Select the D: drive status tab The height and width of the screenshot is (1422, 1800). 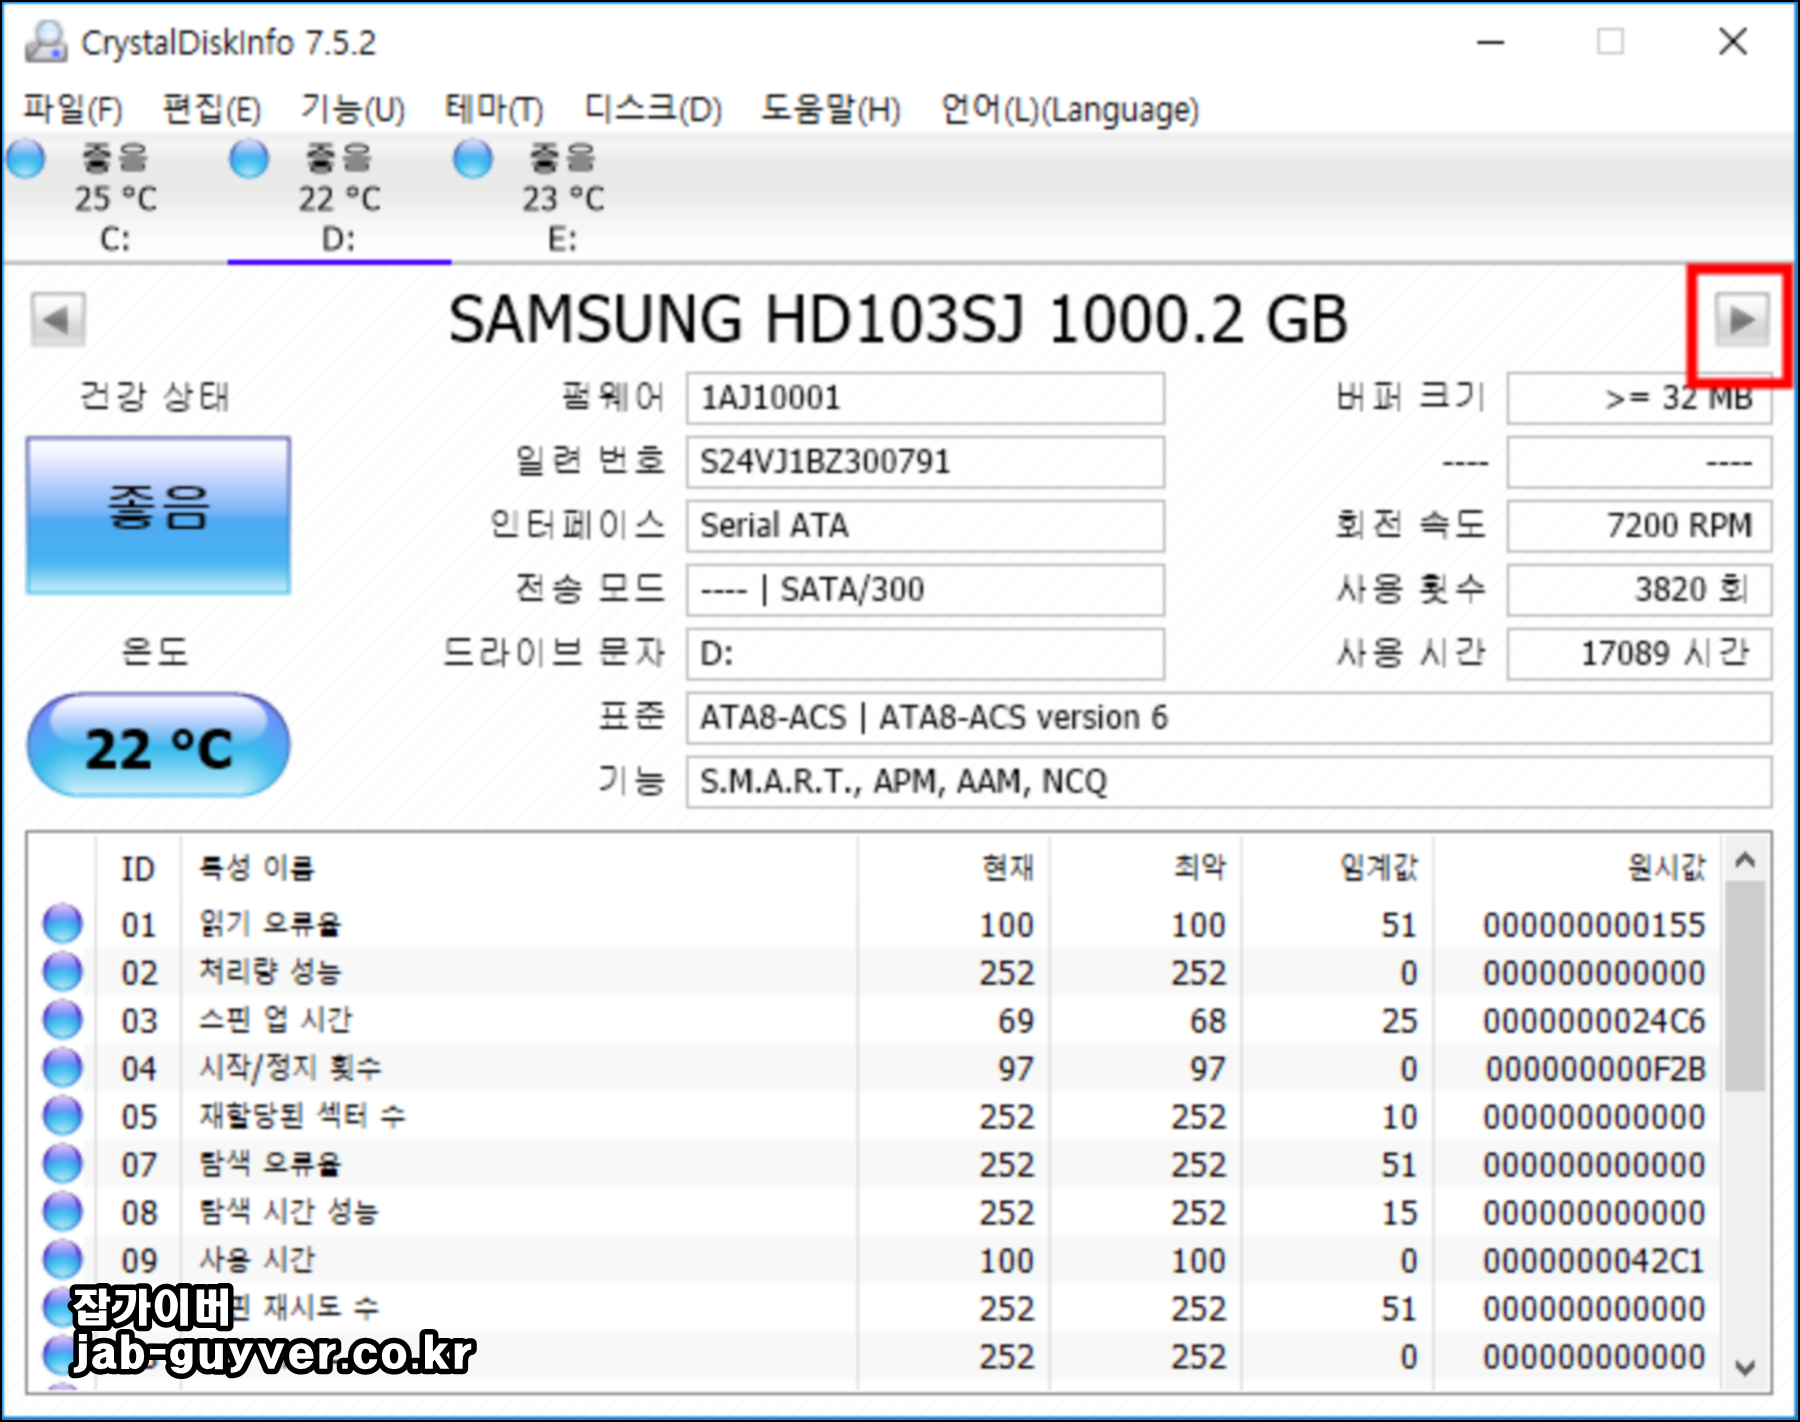tap(339, 198)
